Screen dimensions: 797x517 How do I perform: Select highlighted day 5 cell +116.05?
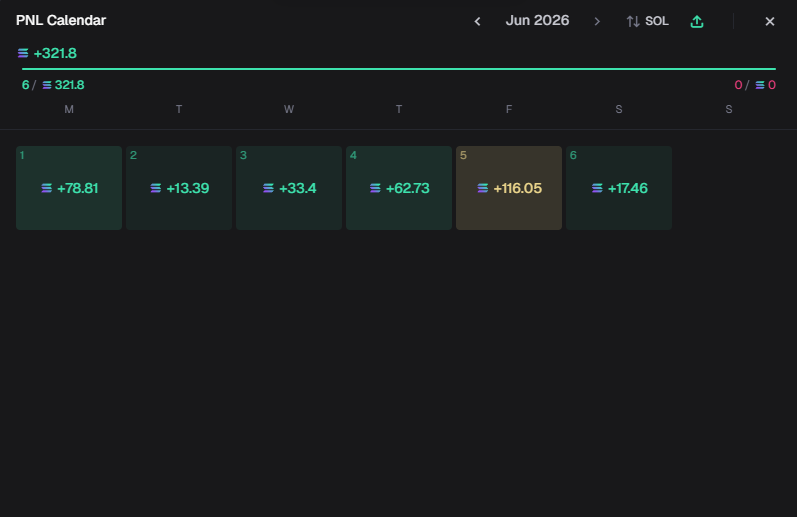(x=509, y=188)
